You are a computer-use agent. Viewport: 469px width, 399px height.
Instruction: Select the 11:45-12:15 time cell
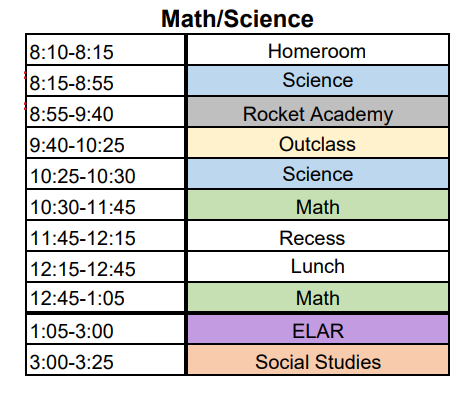(105, 236)
